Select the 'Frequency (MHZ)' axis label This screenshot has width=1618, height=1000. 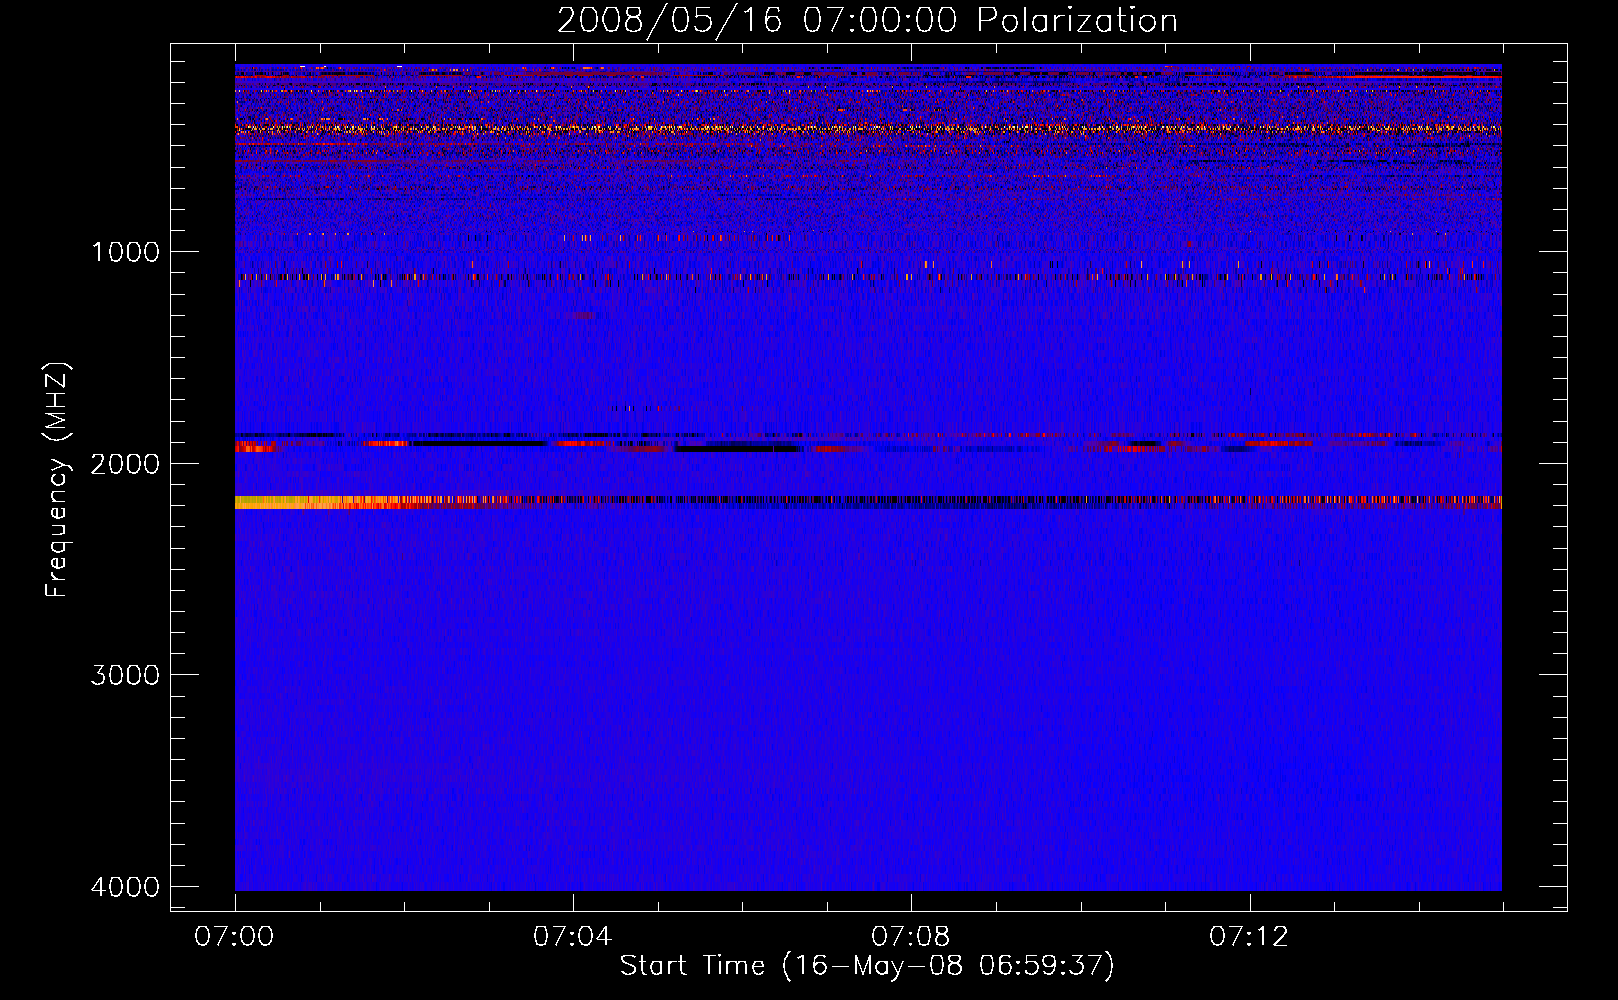pyautogui.click(x=57, y=480)
